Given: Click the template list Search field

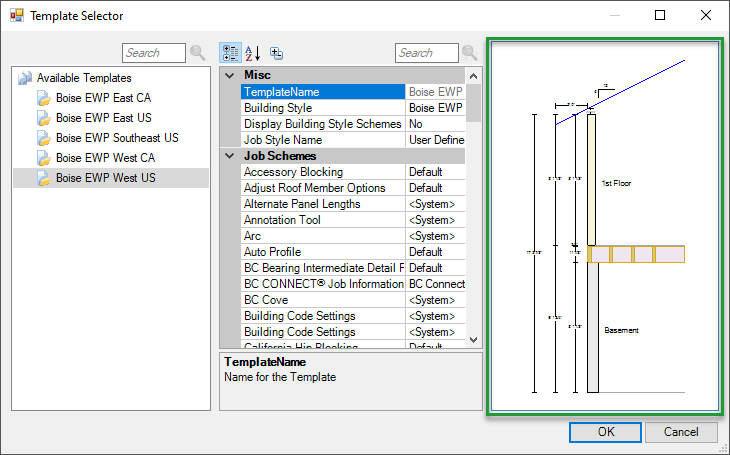Looking at the screenshot, I should [154, 53].
